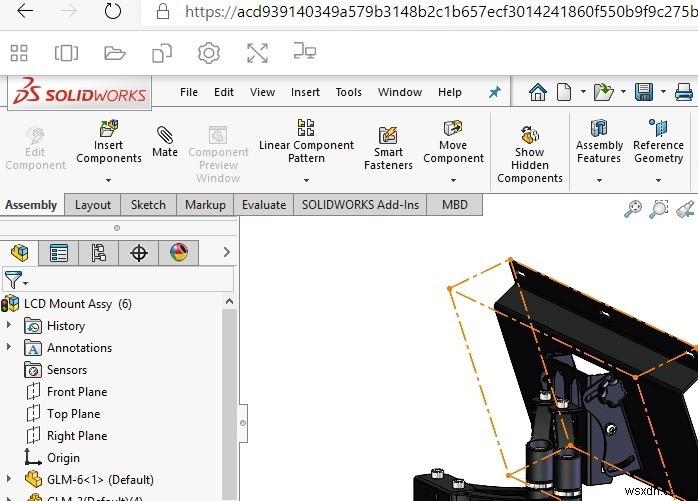Select LCD Mount Assy (6) root
Image resolution: width=698 pixels, height=501 pixels.
click(x=67, y=304)
